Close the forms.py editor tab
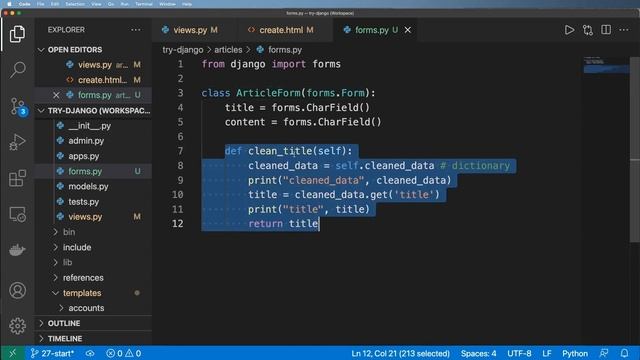The width and height of the screenshot is (640, 360). click(408, 30)
